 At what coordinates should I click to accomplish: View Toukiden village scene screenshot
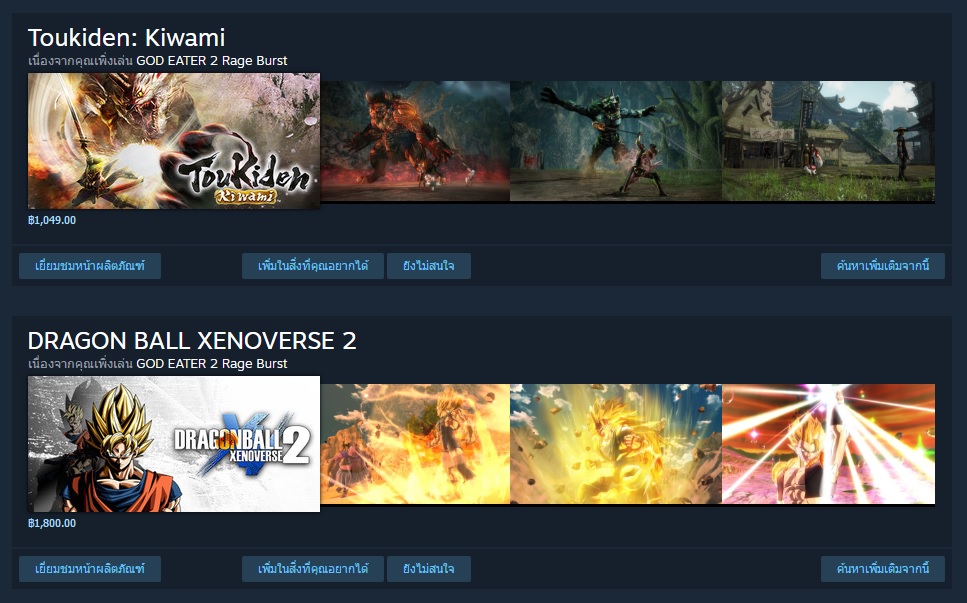pos(828,141)
